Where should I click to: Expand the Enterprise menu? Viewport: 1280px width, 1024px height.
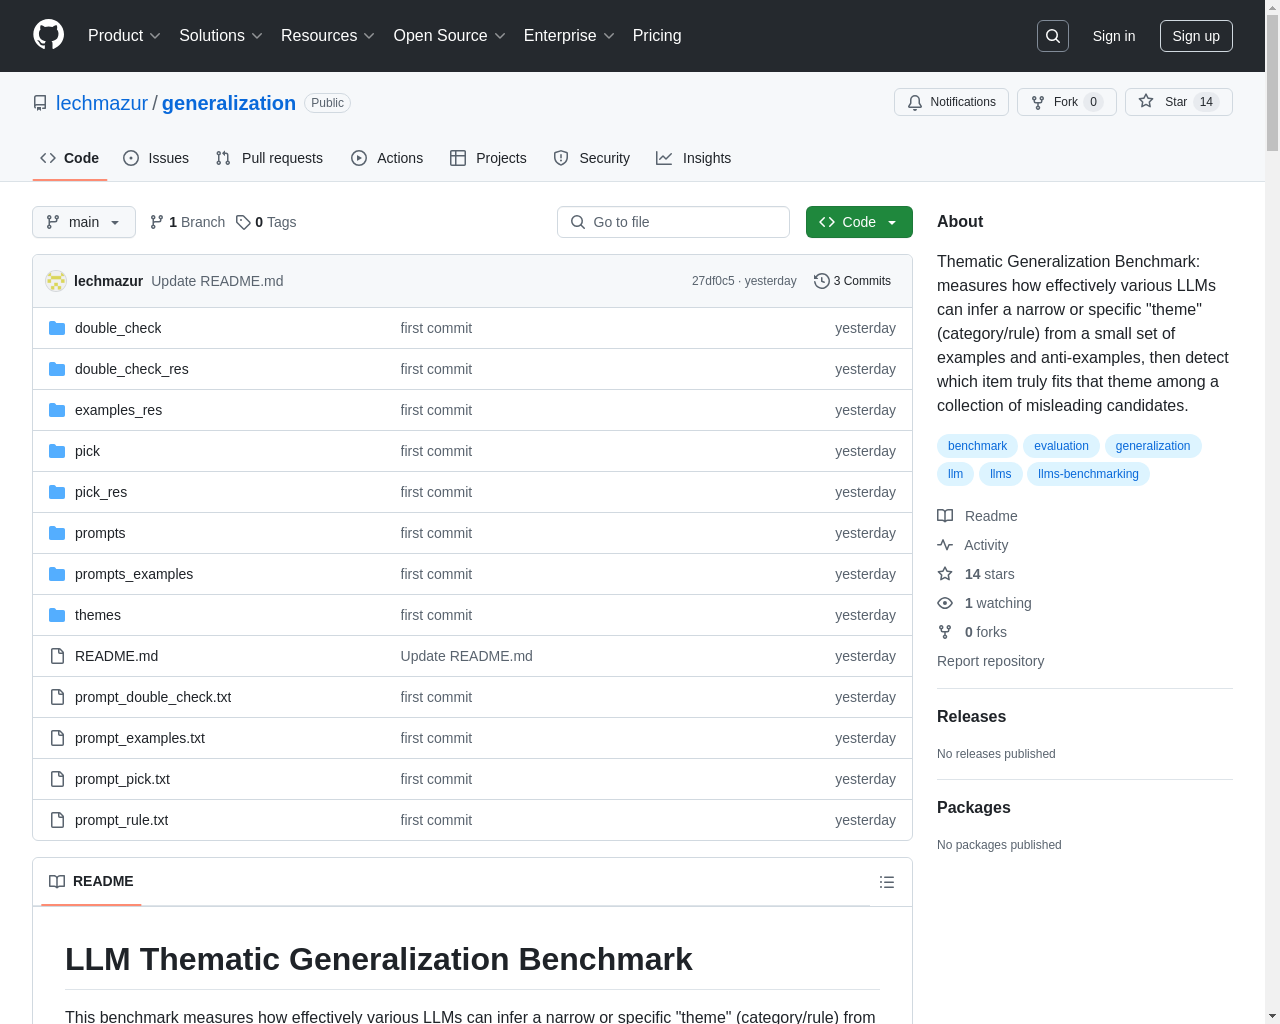coord(569,36)
